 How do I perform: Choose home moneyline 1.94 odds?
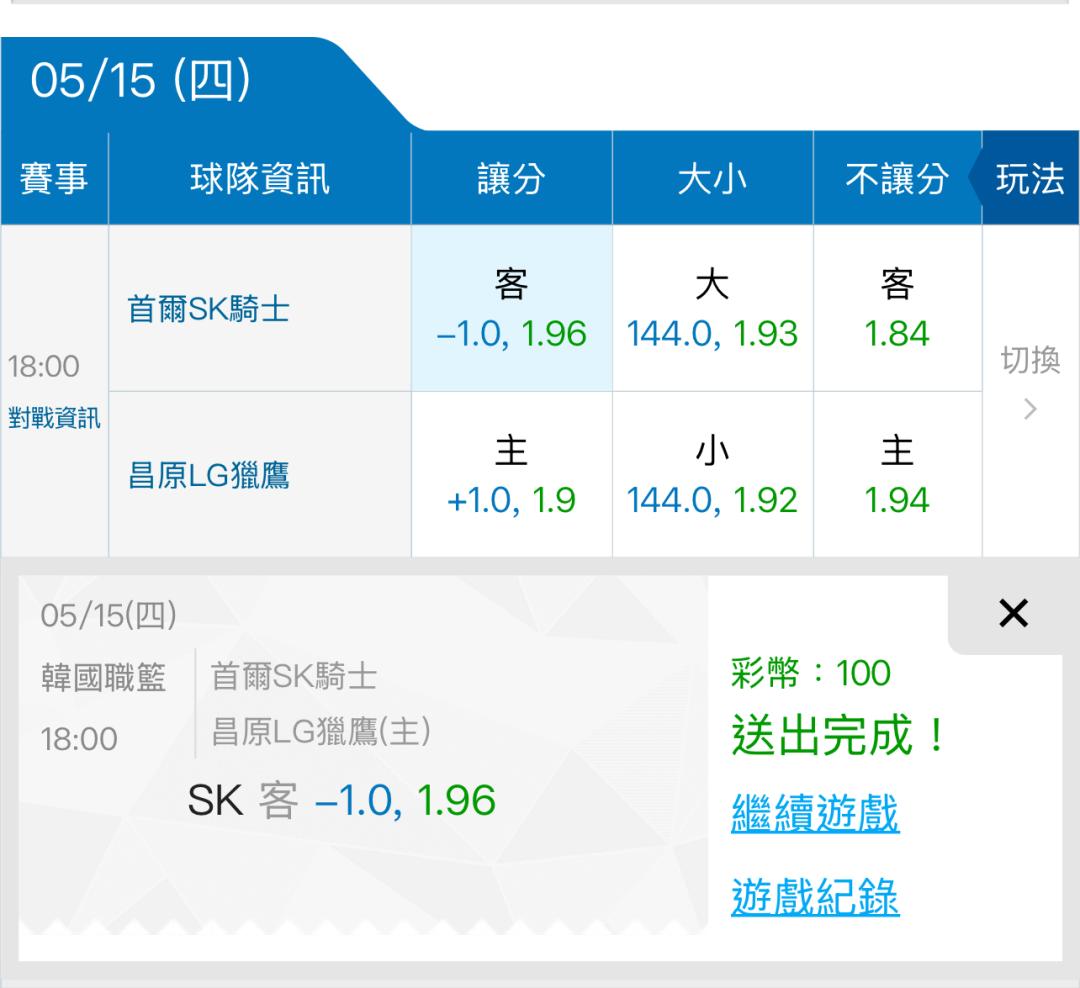pos(897,475)
